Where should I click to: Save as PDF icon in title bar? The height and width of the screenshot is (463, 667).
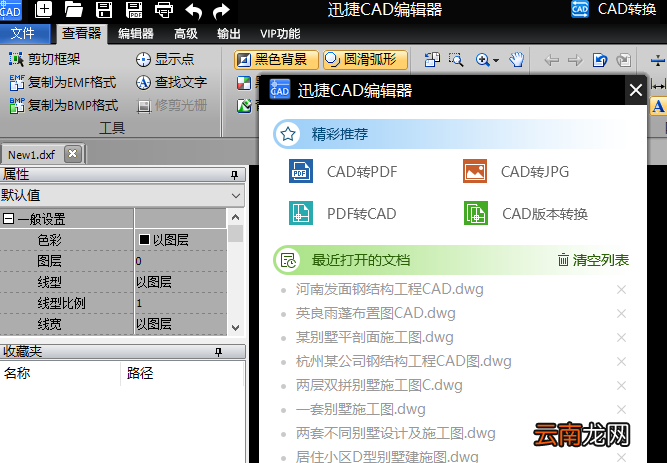(x=134, y=9)
